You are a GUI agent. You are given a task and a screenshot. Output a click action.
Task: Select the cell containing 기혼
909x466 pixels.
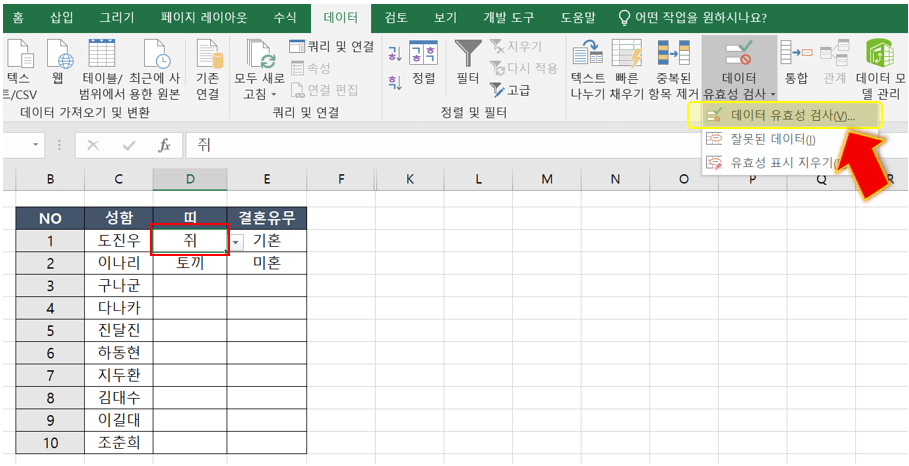click(x=267, y=241)
